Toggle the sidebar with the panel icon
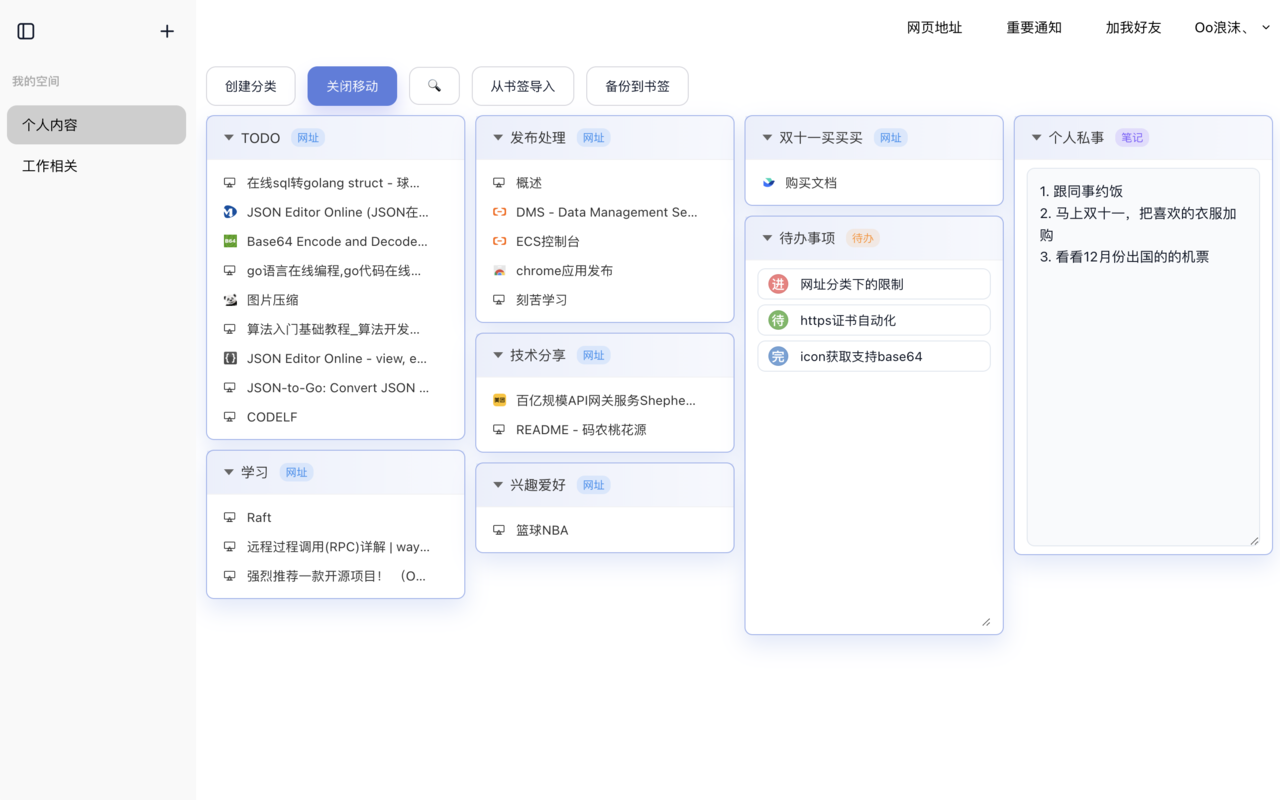Screen dimensions: 1280x800 pyautogui.click(x=25, y=31)
